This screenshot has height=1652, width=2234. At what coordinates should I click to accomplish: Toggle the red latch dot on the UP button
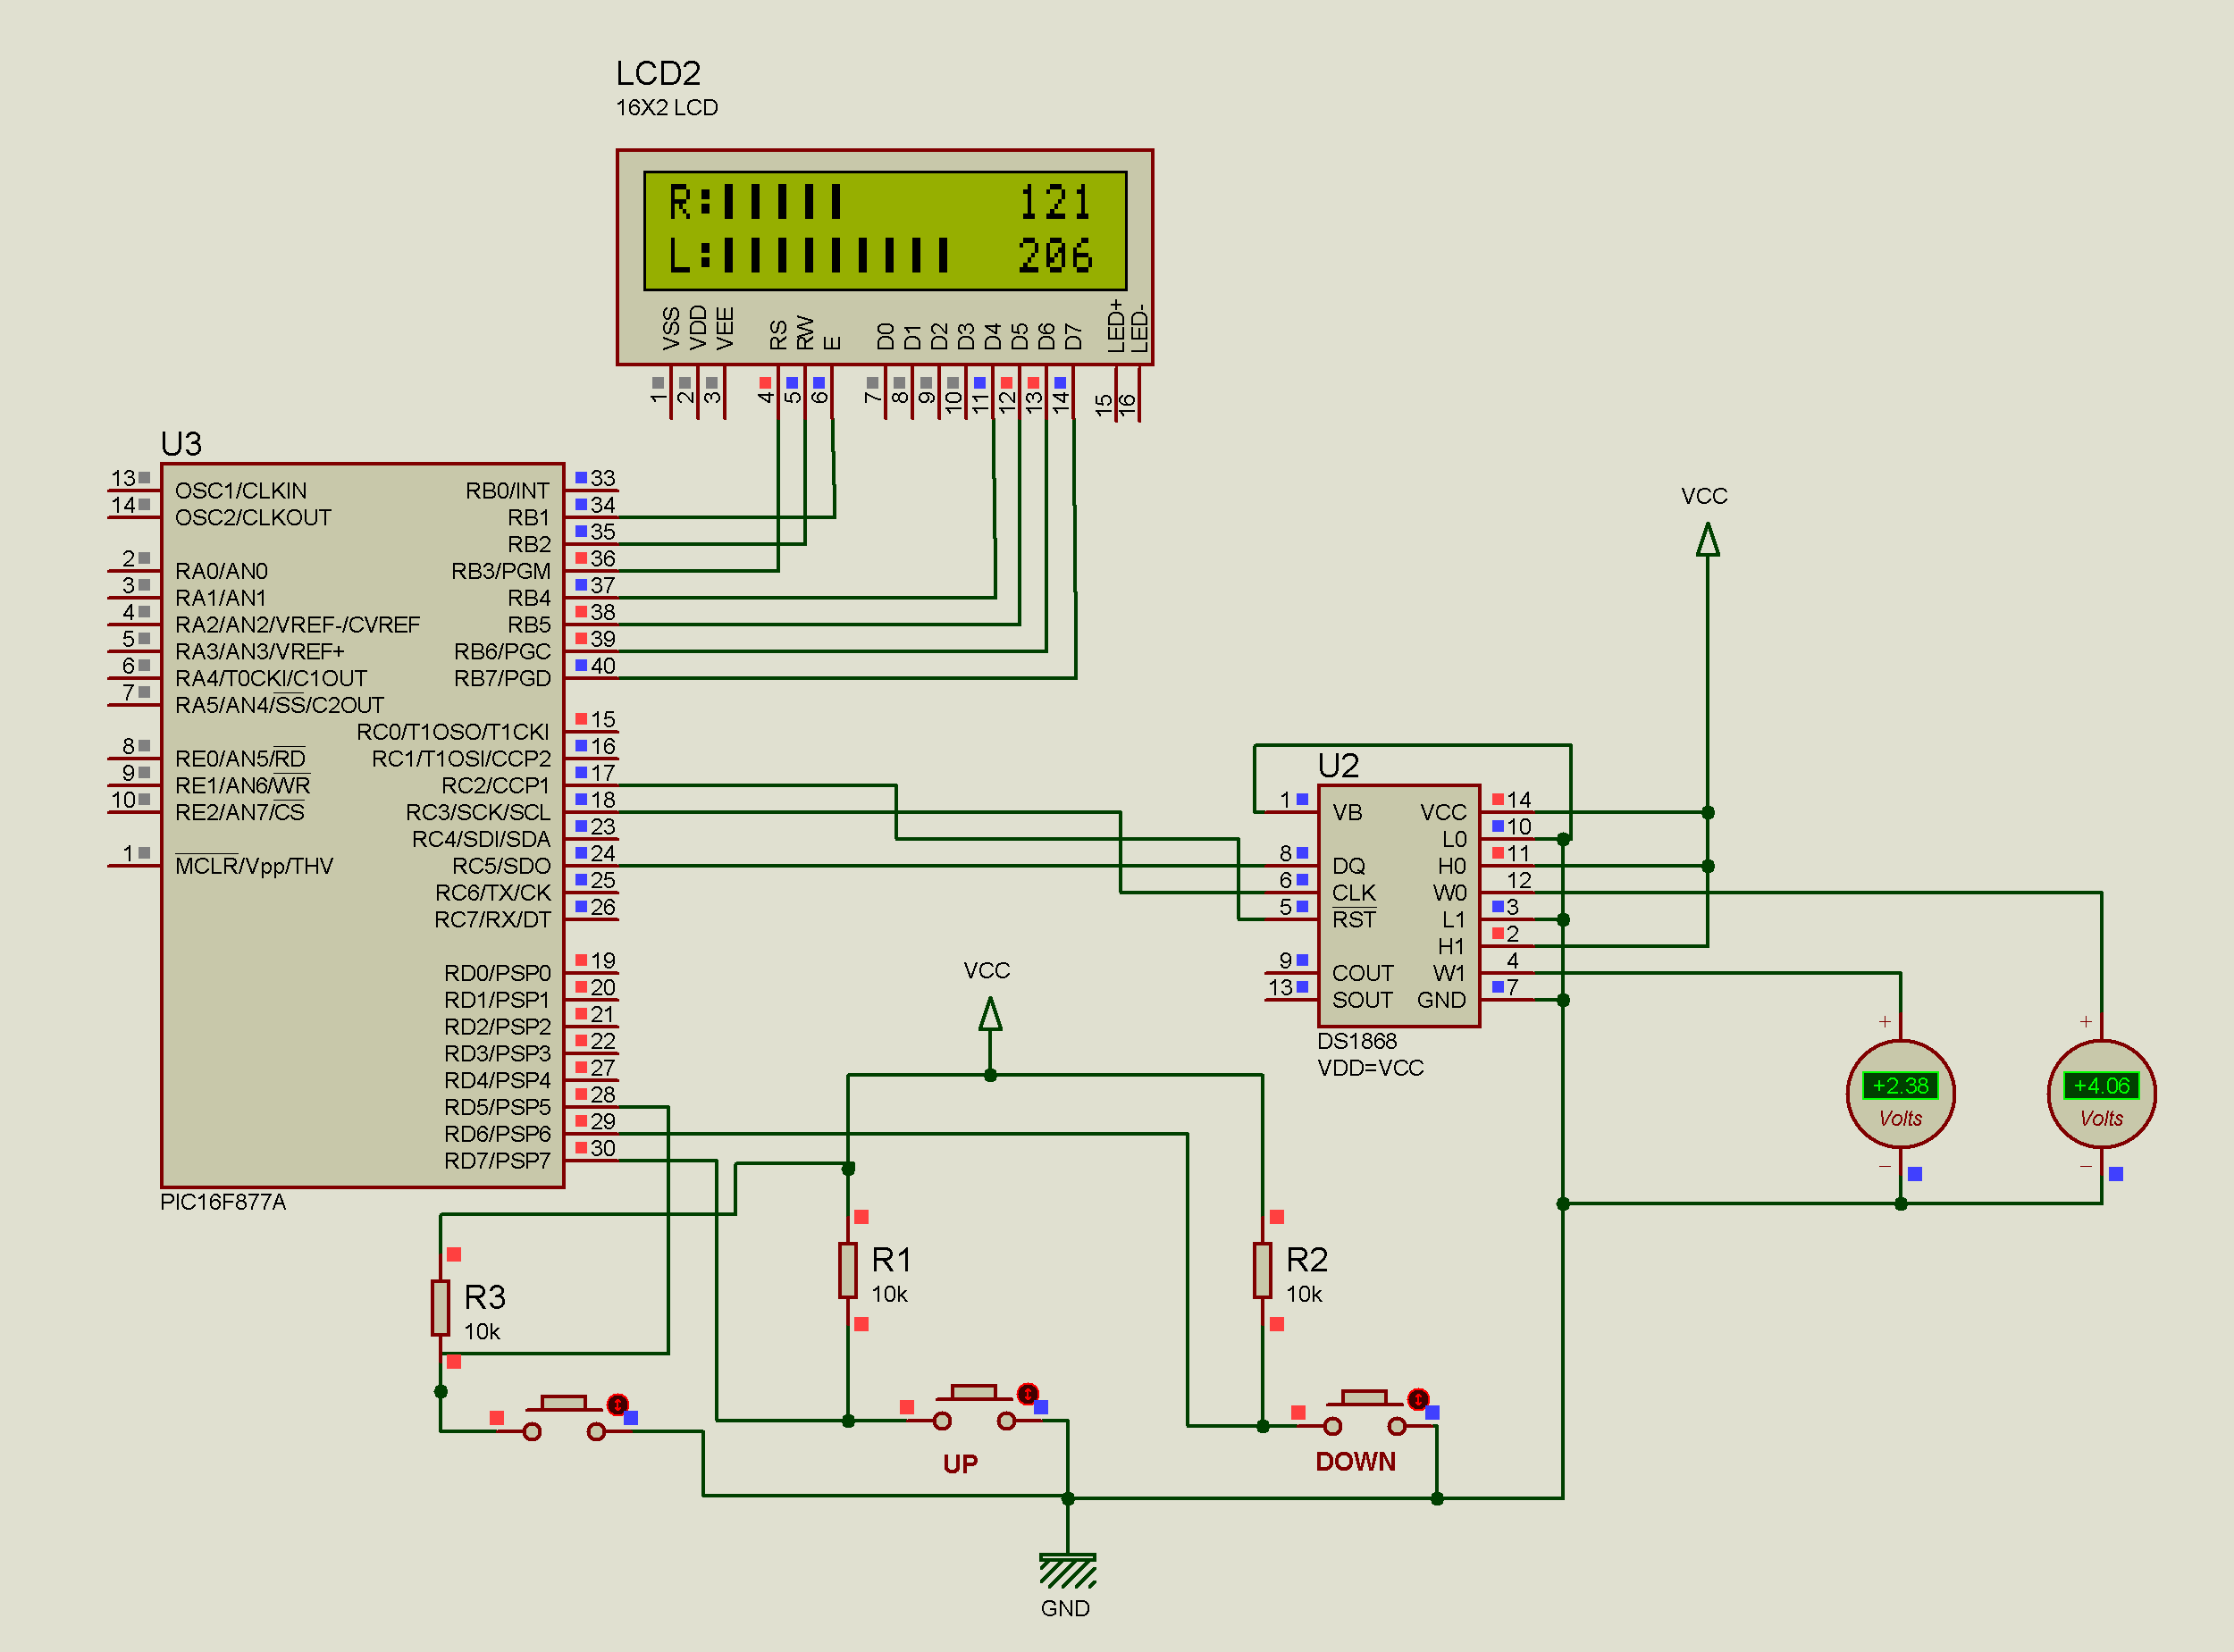tap(1027, 1393)
